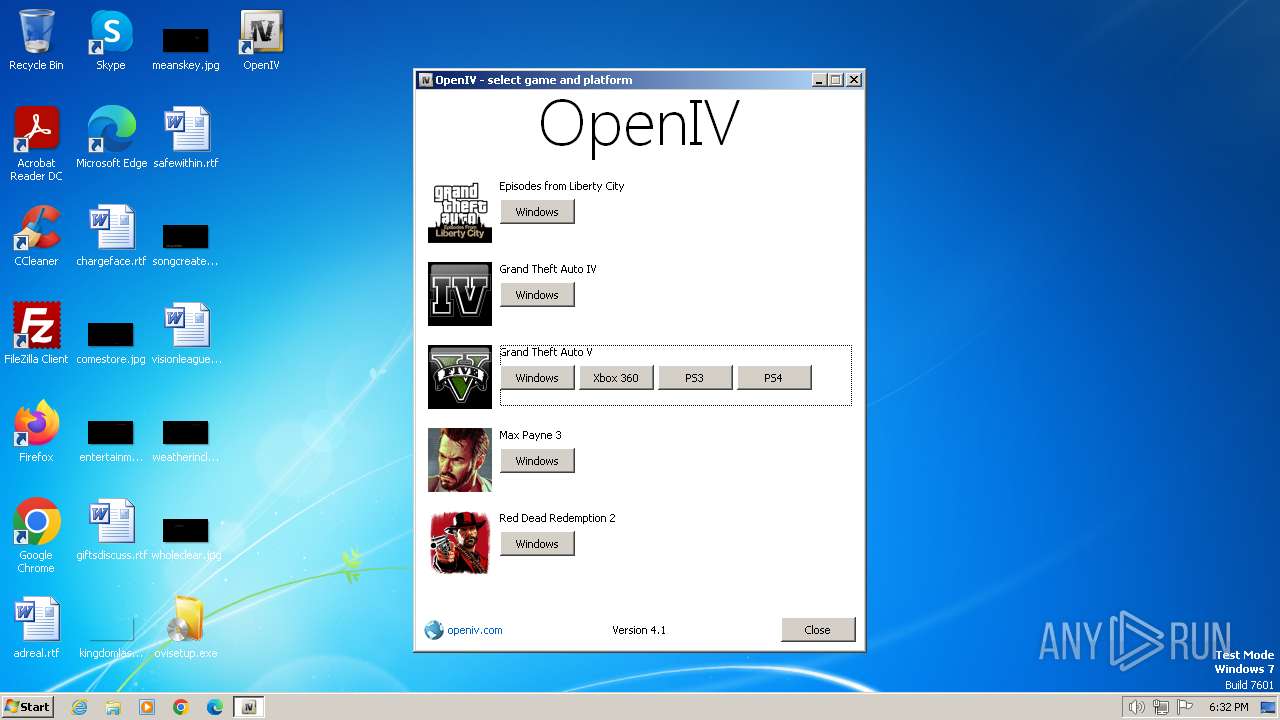Click the OpenIV title bar icon

tap(425, 80)
